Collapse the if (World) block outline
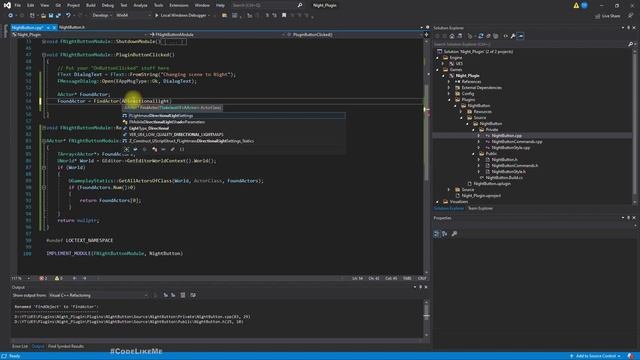640x360 pixels. pyautogui.click(x=44, y=167)
